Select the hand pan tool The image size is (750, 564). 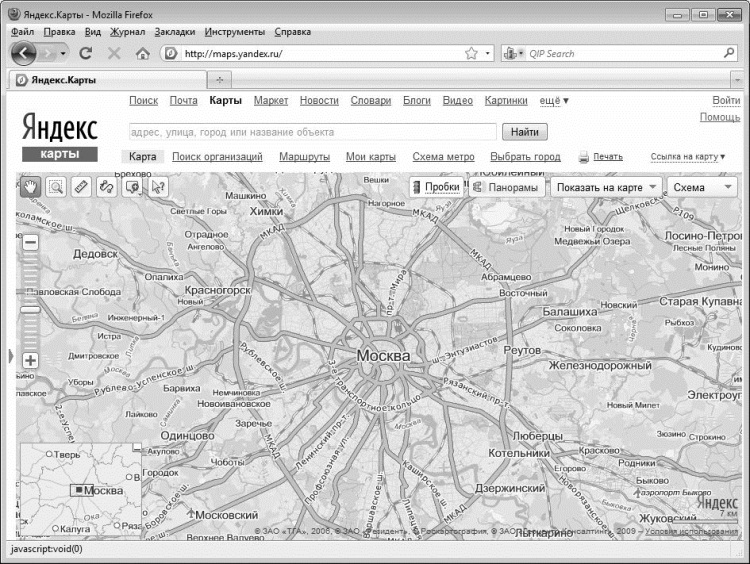(30, 187)
